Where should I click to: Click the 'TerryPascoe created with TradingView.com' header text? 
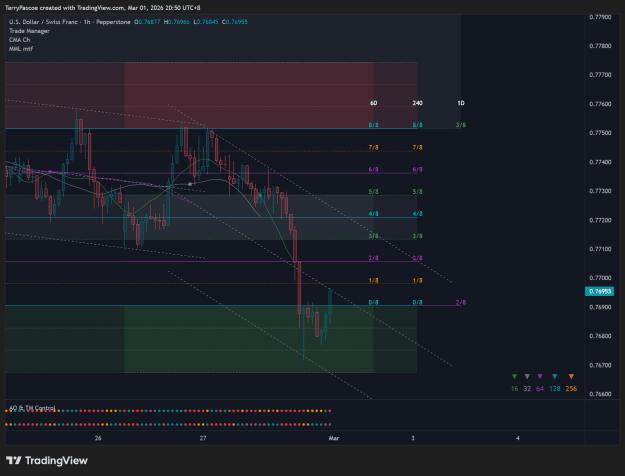pyautogui.click(x=64, y=8)
